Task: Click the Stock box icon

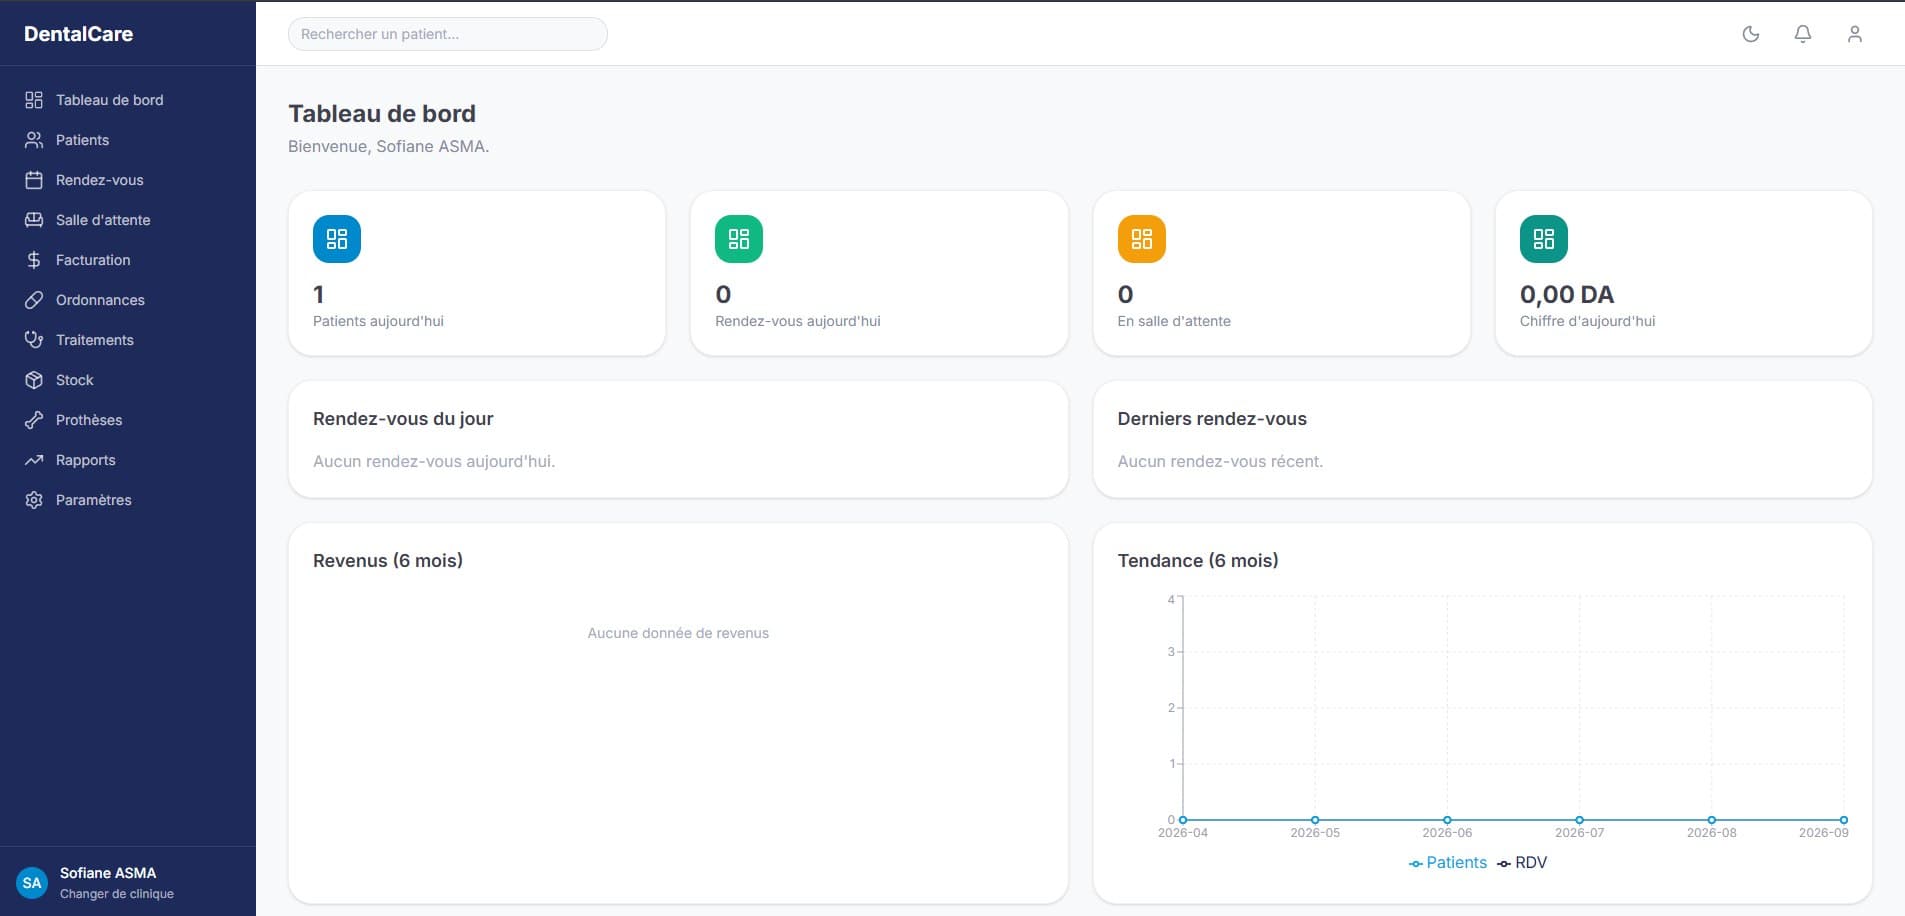Action: click(34, 380)
